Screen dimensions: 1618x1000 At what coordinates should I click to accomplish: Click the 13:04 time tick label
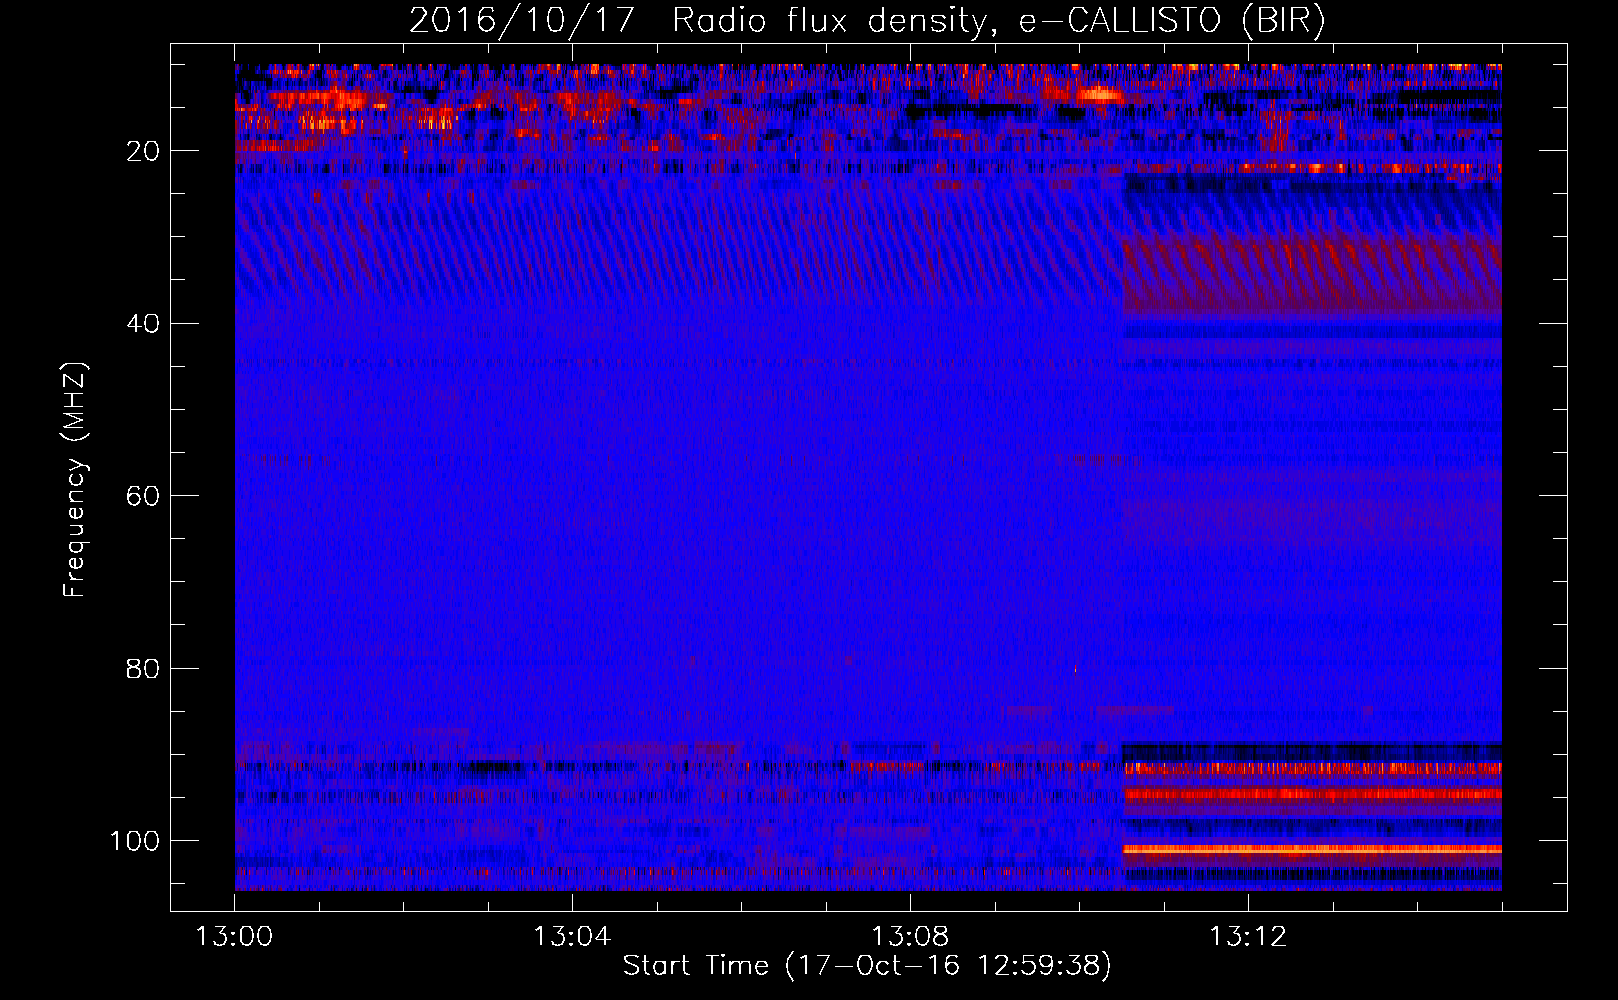[x=572, y=937]
